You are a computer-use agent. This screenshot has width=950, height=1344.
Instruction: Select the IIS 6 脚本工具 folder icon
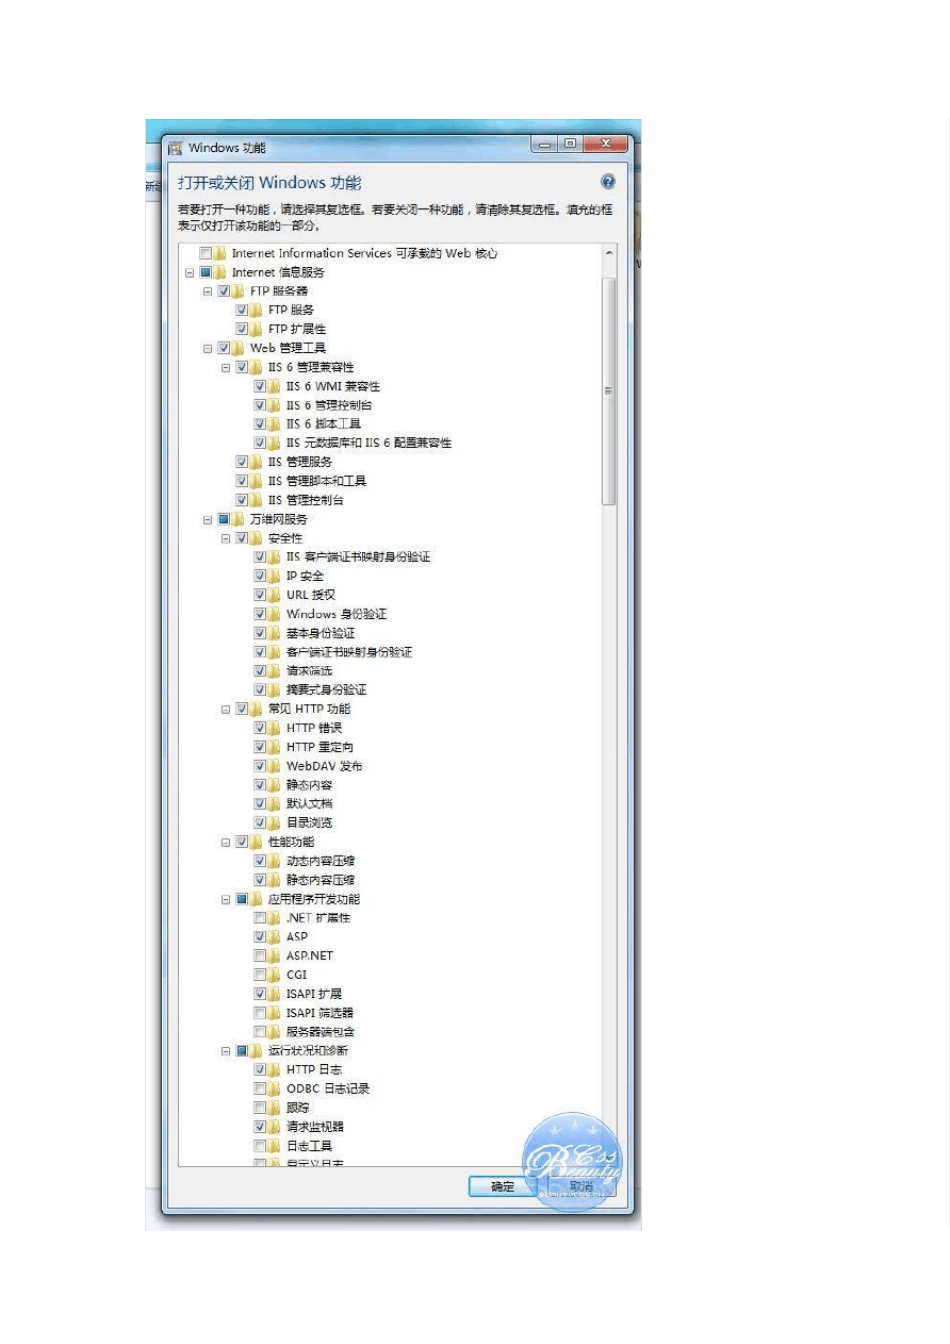point(274,424)
